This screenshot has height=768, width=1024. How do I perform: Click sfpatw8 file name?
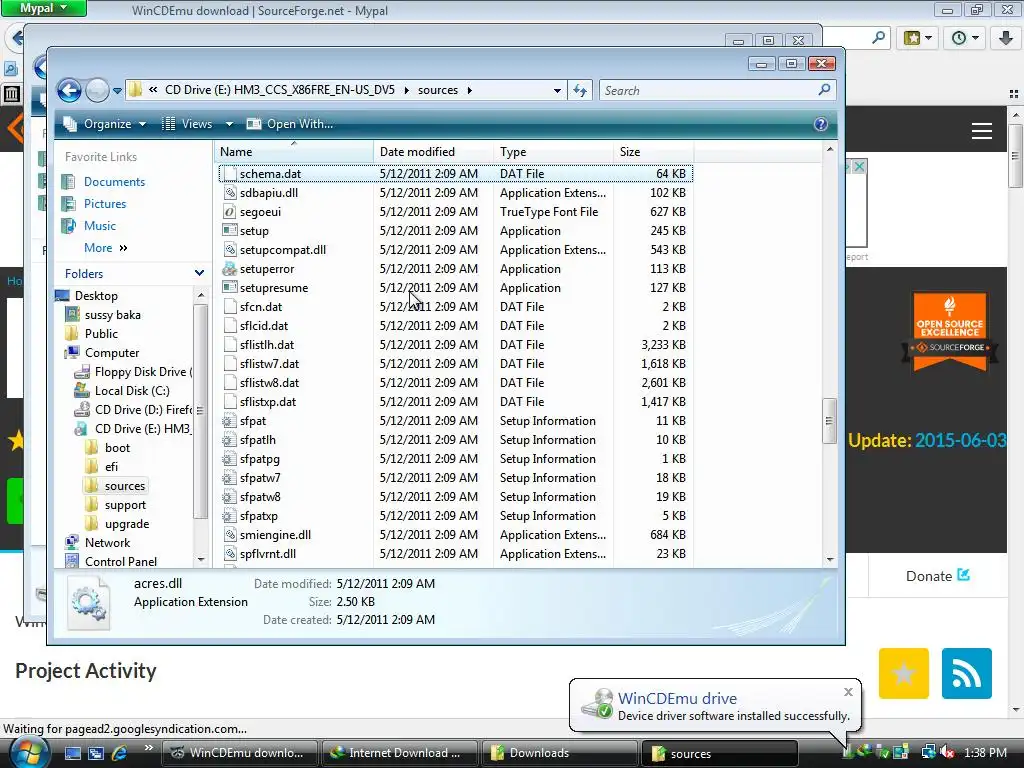click(x=260, y=497)
